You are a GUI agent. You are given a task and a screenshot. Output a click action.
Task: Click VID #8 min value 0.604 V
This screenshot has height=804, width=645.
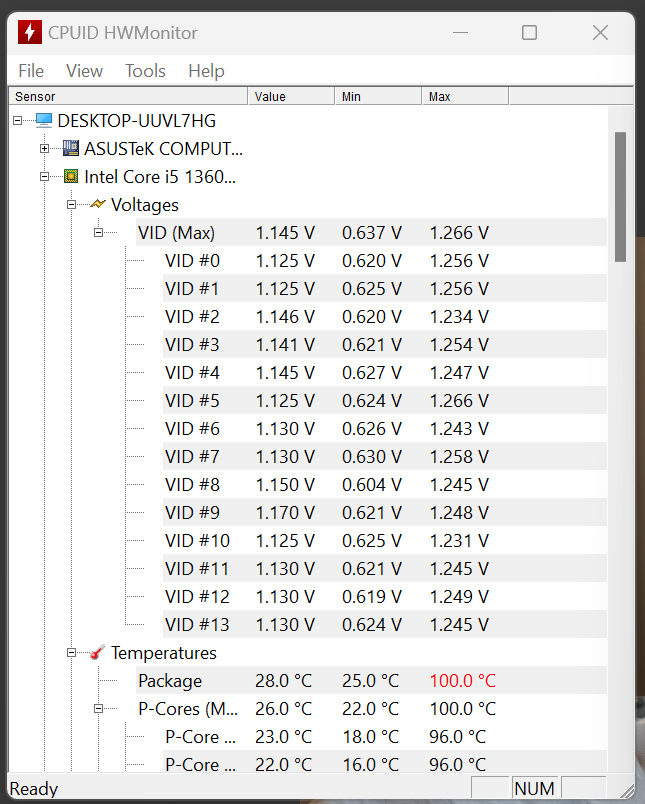click(x=372, y=485)
